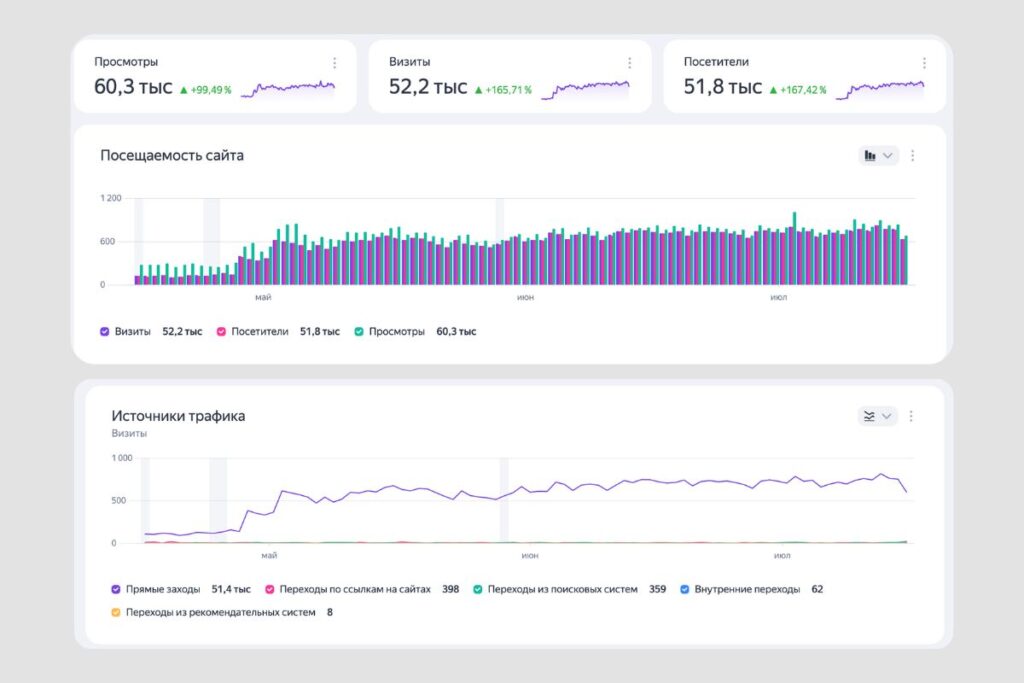This screenshot has height=683, width=1024.
Task: Click the 60,3 тыс value in Просмотры card
Action: (133, 86)
